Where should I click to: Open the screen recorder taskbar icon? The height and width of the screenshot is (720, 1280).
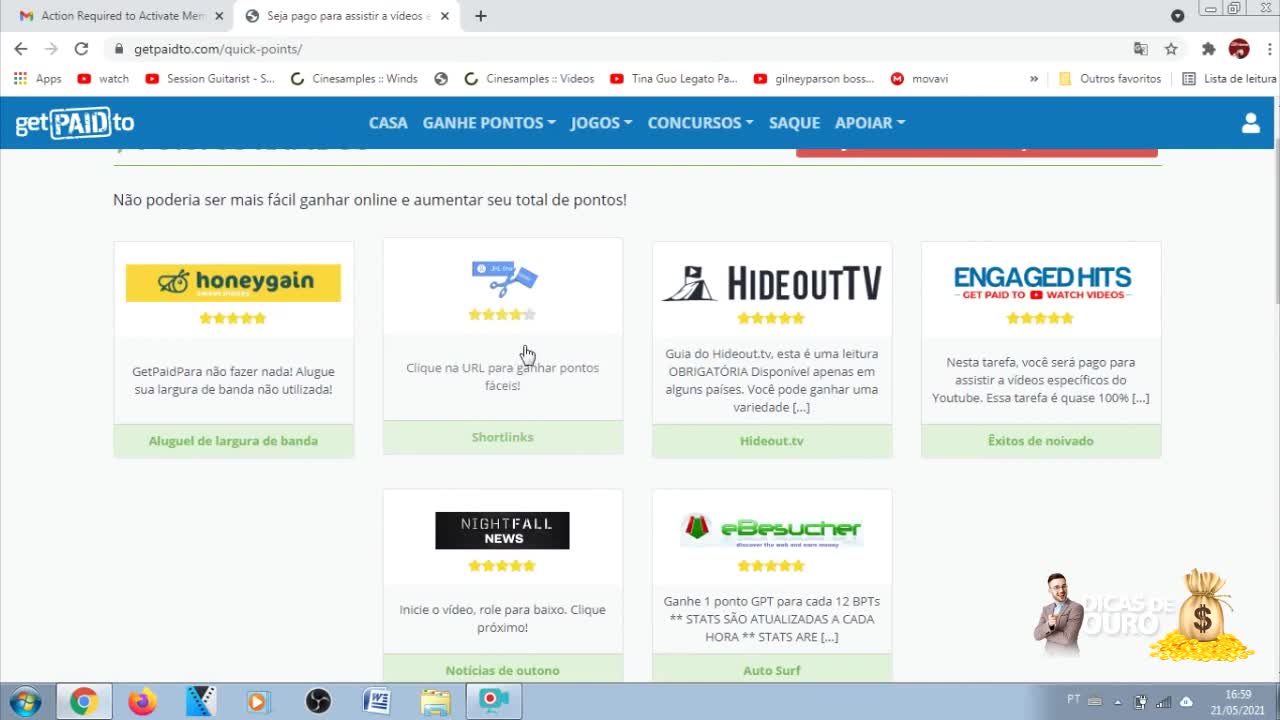(x=495, y=702)
